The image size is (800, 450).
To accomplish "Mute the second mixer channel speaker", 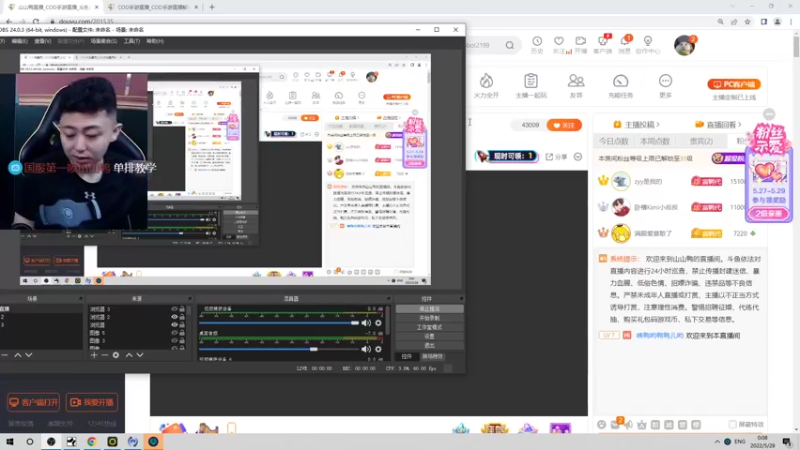I will [x=366, y=349].
